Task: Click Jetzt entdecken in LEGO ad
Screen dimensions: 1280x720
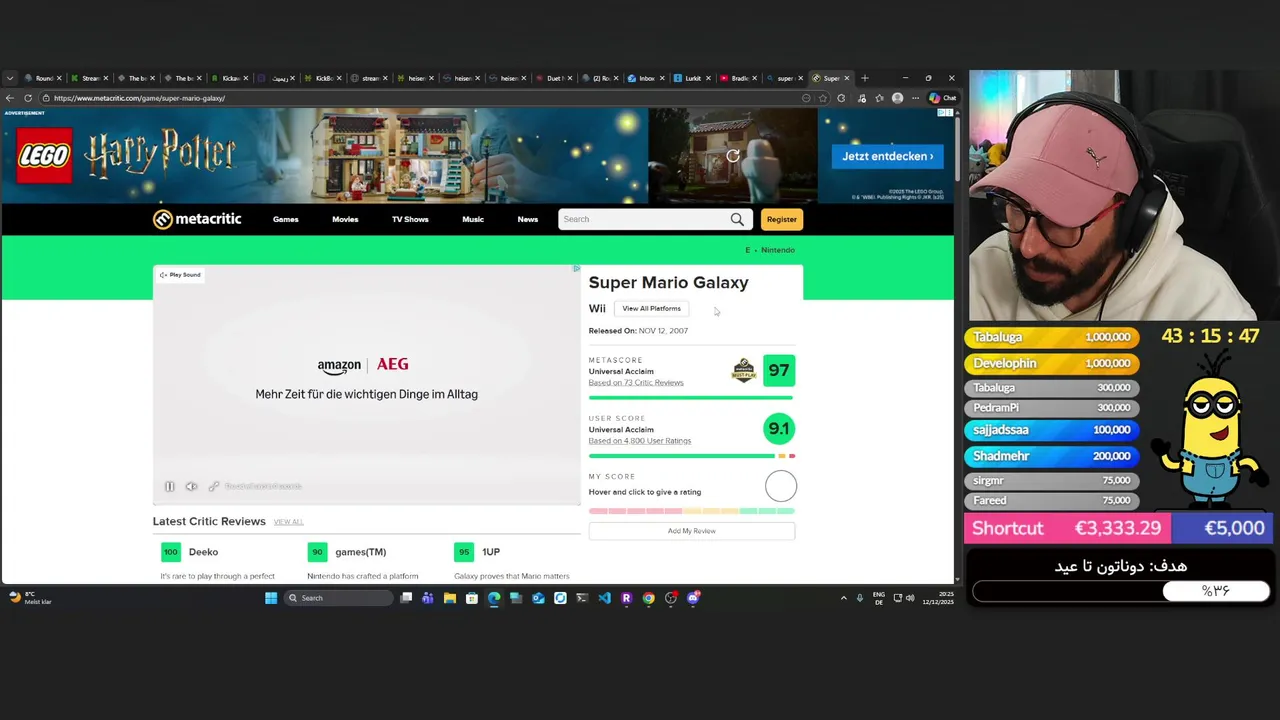Action: click(x=887, y=156)
